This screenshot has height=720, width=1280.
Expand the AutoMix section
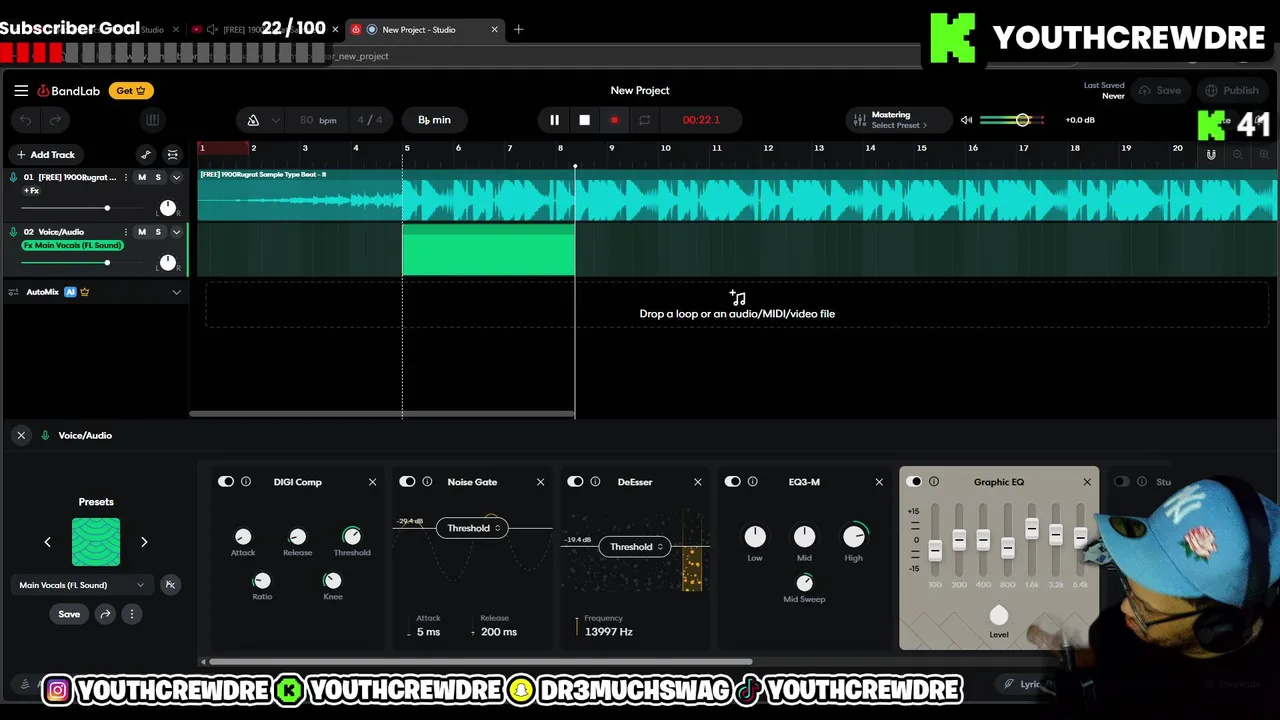(x=176, y=292)
